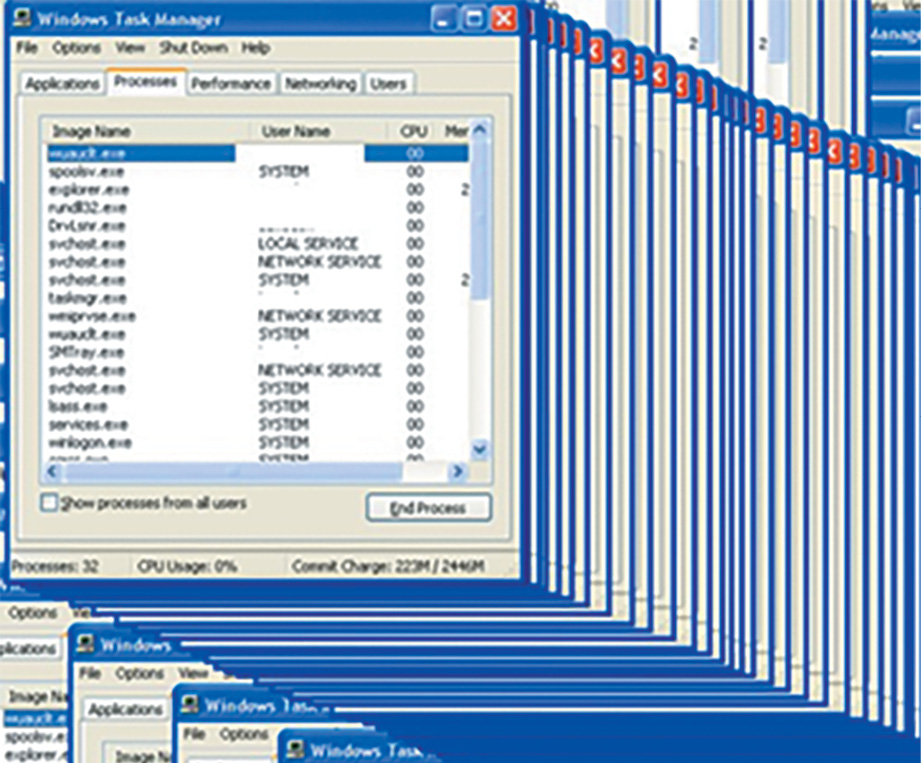
Task: Open the Help menu
Action: tap(256, 48)
